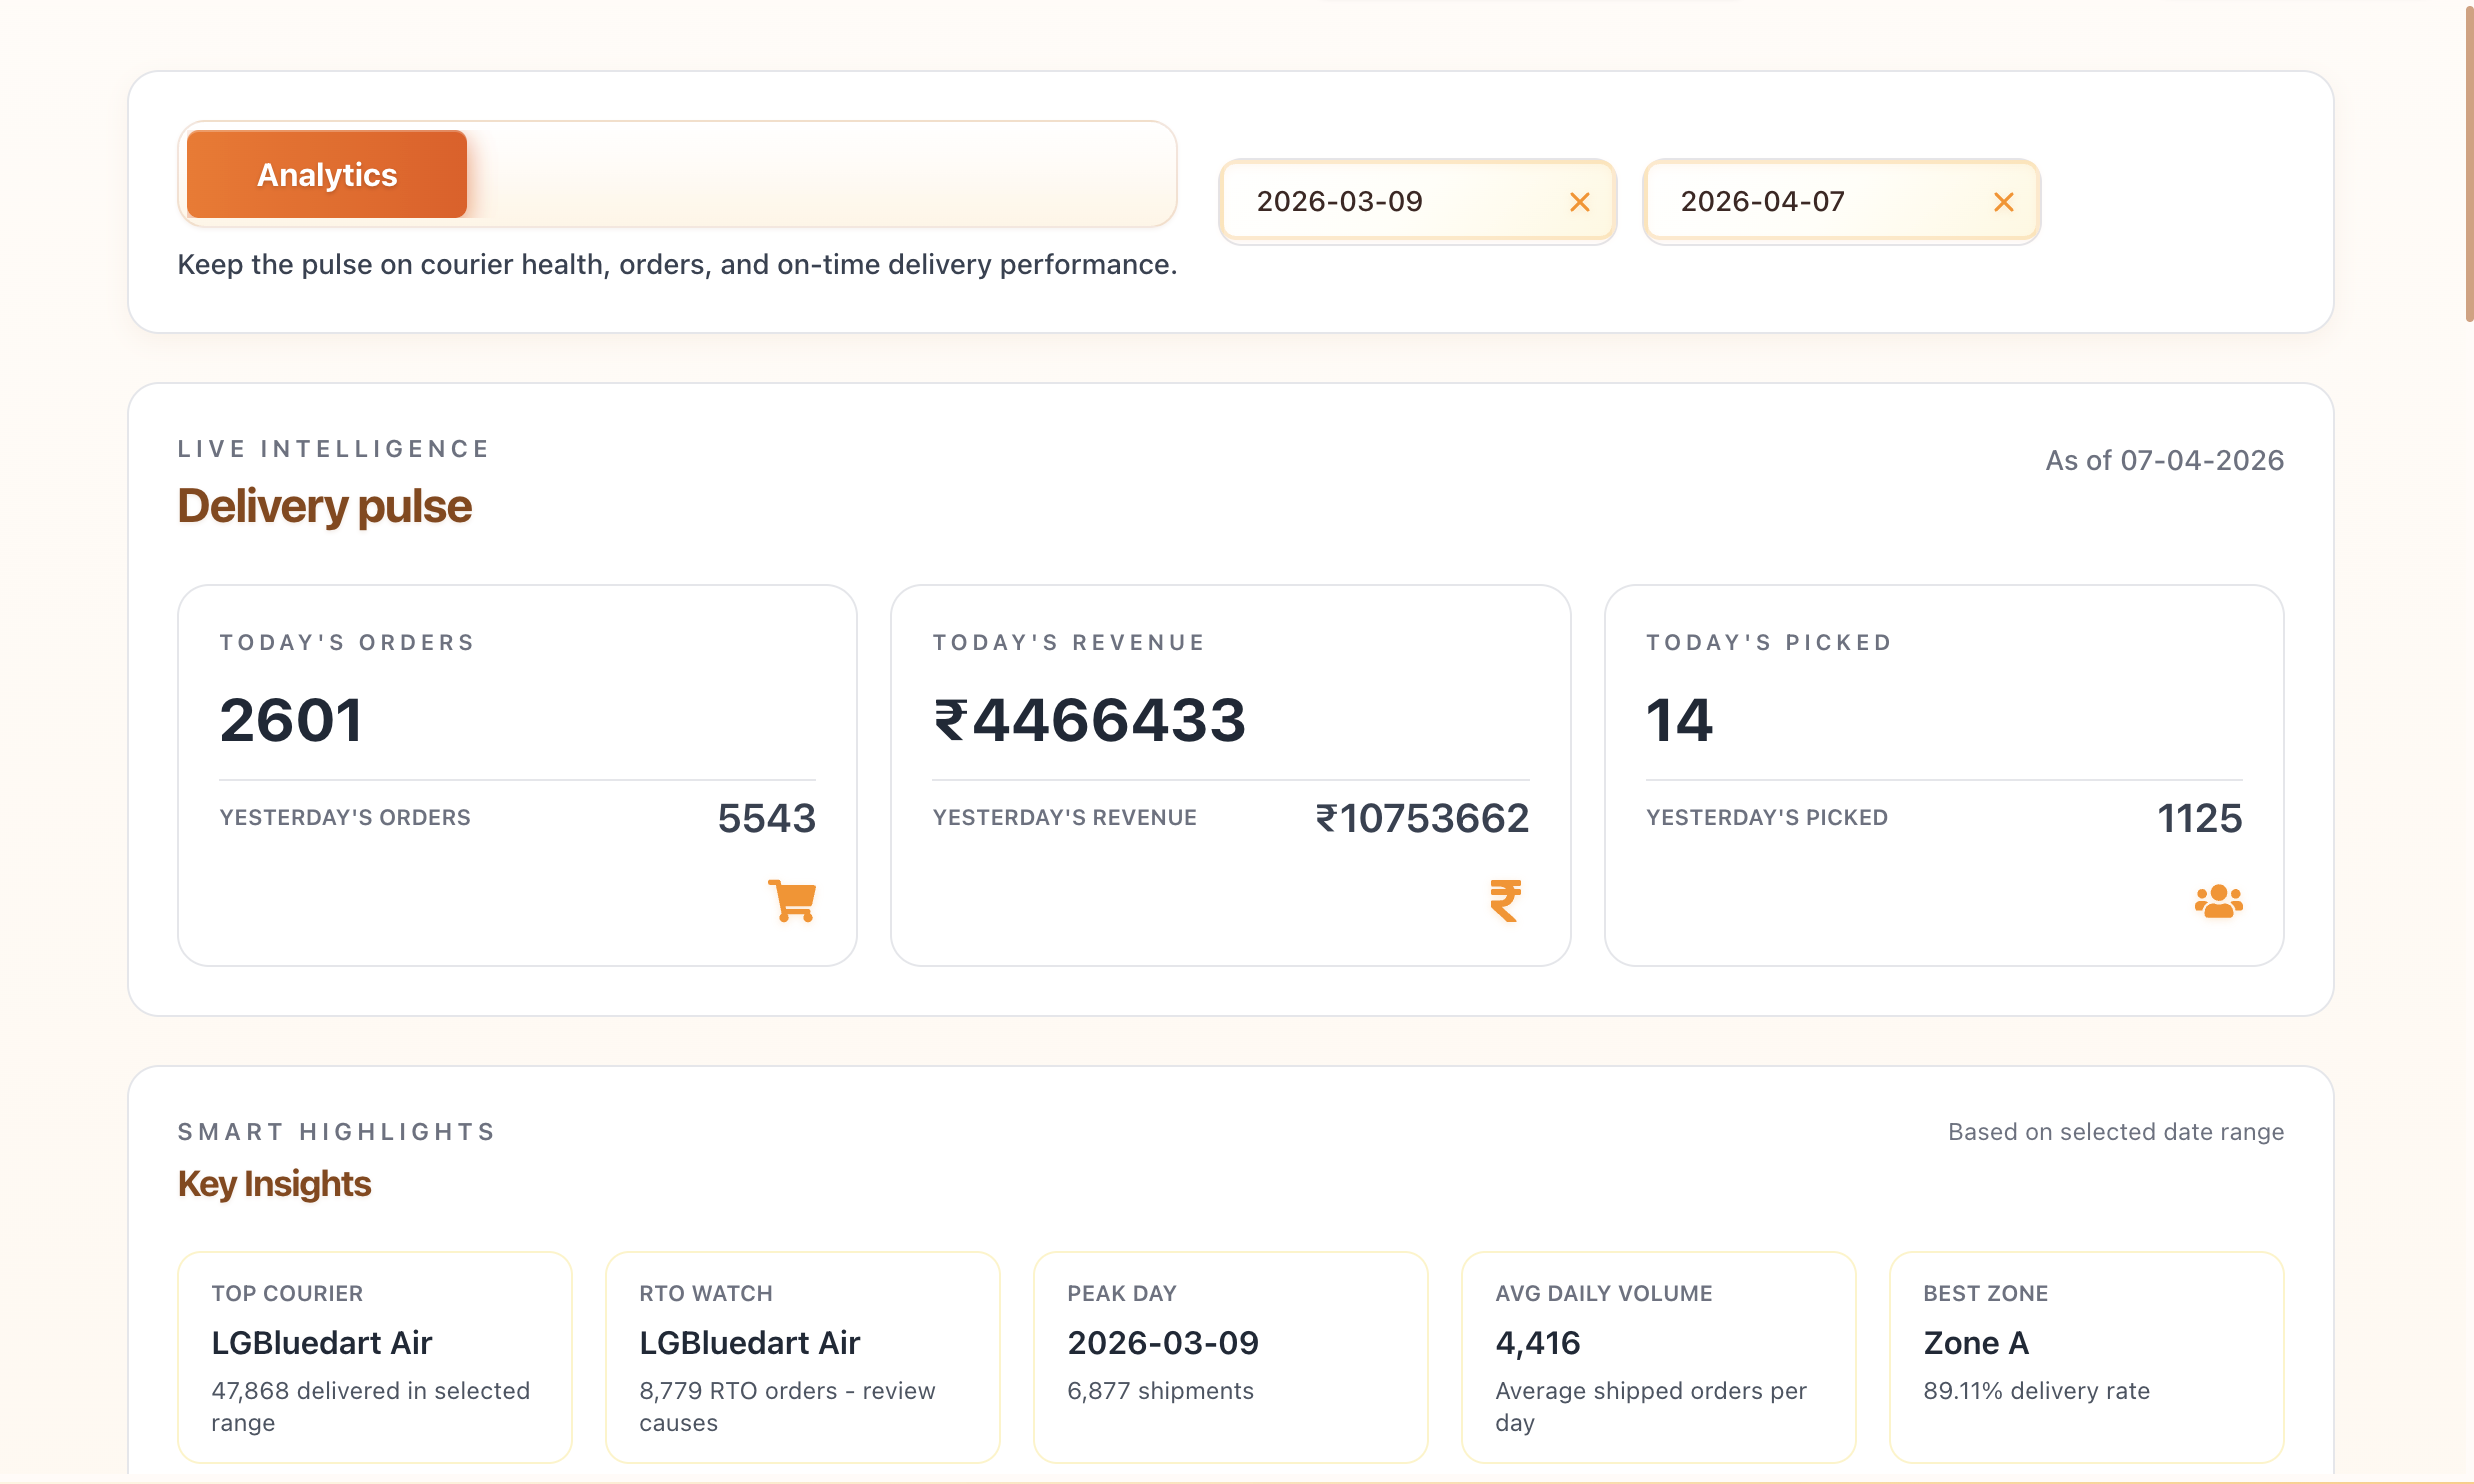The width and height of the screenshot is (2474, 1484).
Task: Click the Peak Day date 2026-03-09
Action: click(1163, 1343)
